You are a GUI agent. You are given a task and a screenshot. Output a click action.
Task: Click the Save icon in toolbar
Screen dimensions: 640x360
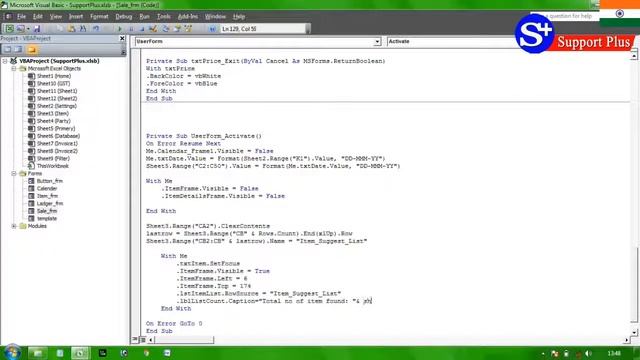(37, 29)
